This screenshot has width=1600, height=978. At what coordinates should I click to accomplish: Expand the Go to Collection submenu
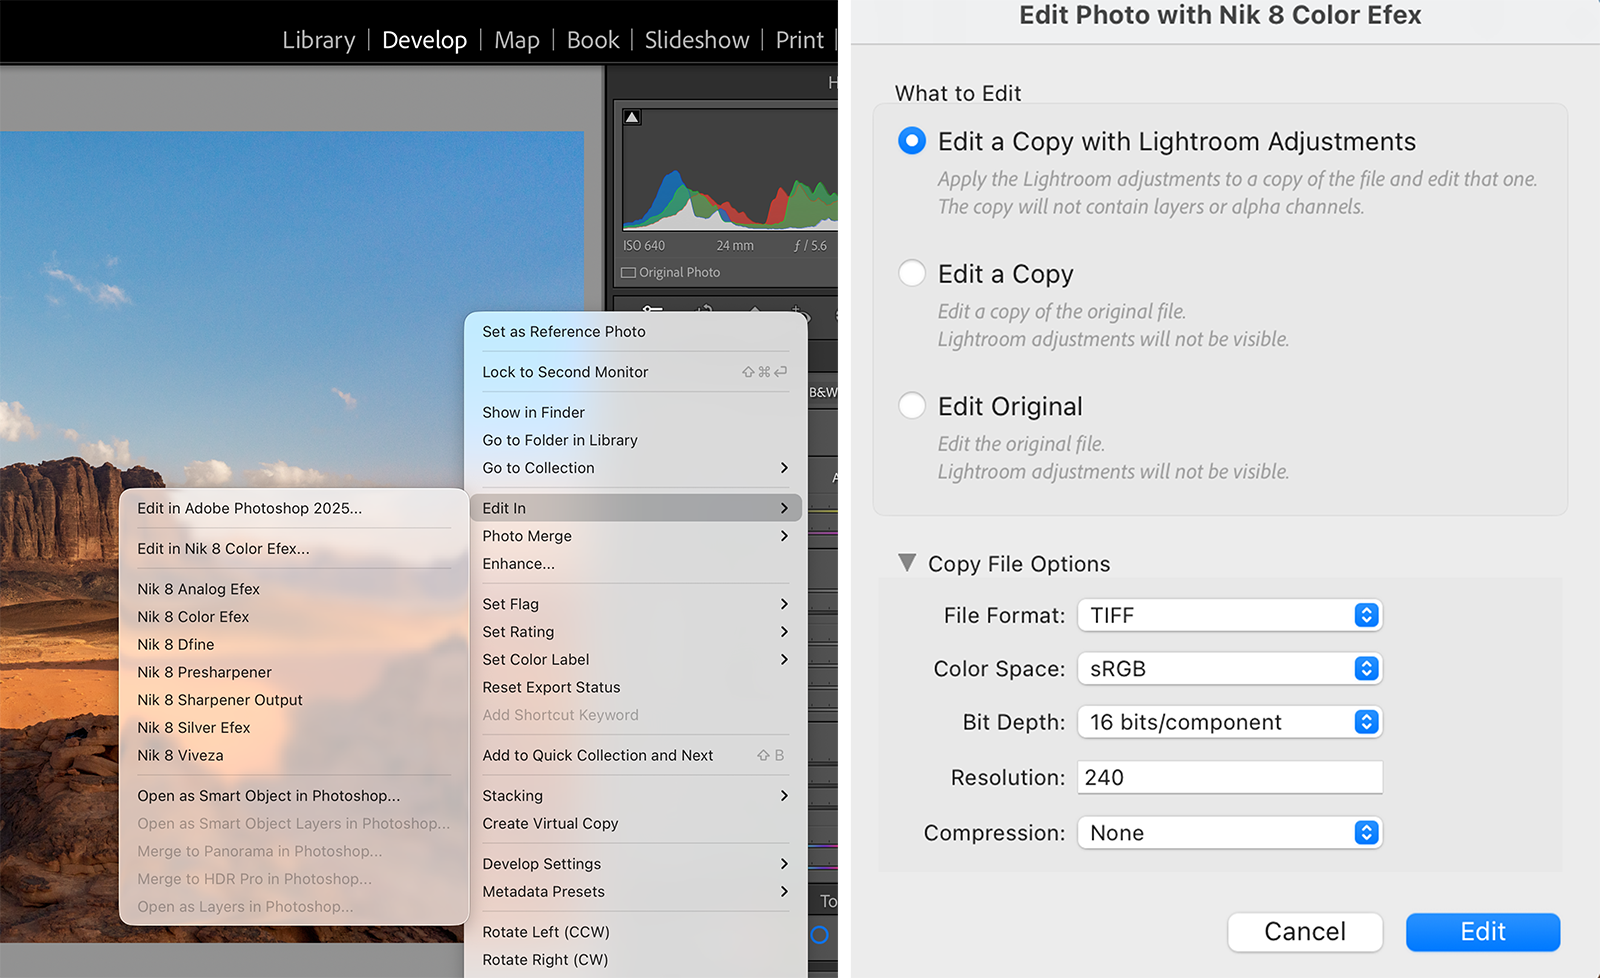(636, 468)
